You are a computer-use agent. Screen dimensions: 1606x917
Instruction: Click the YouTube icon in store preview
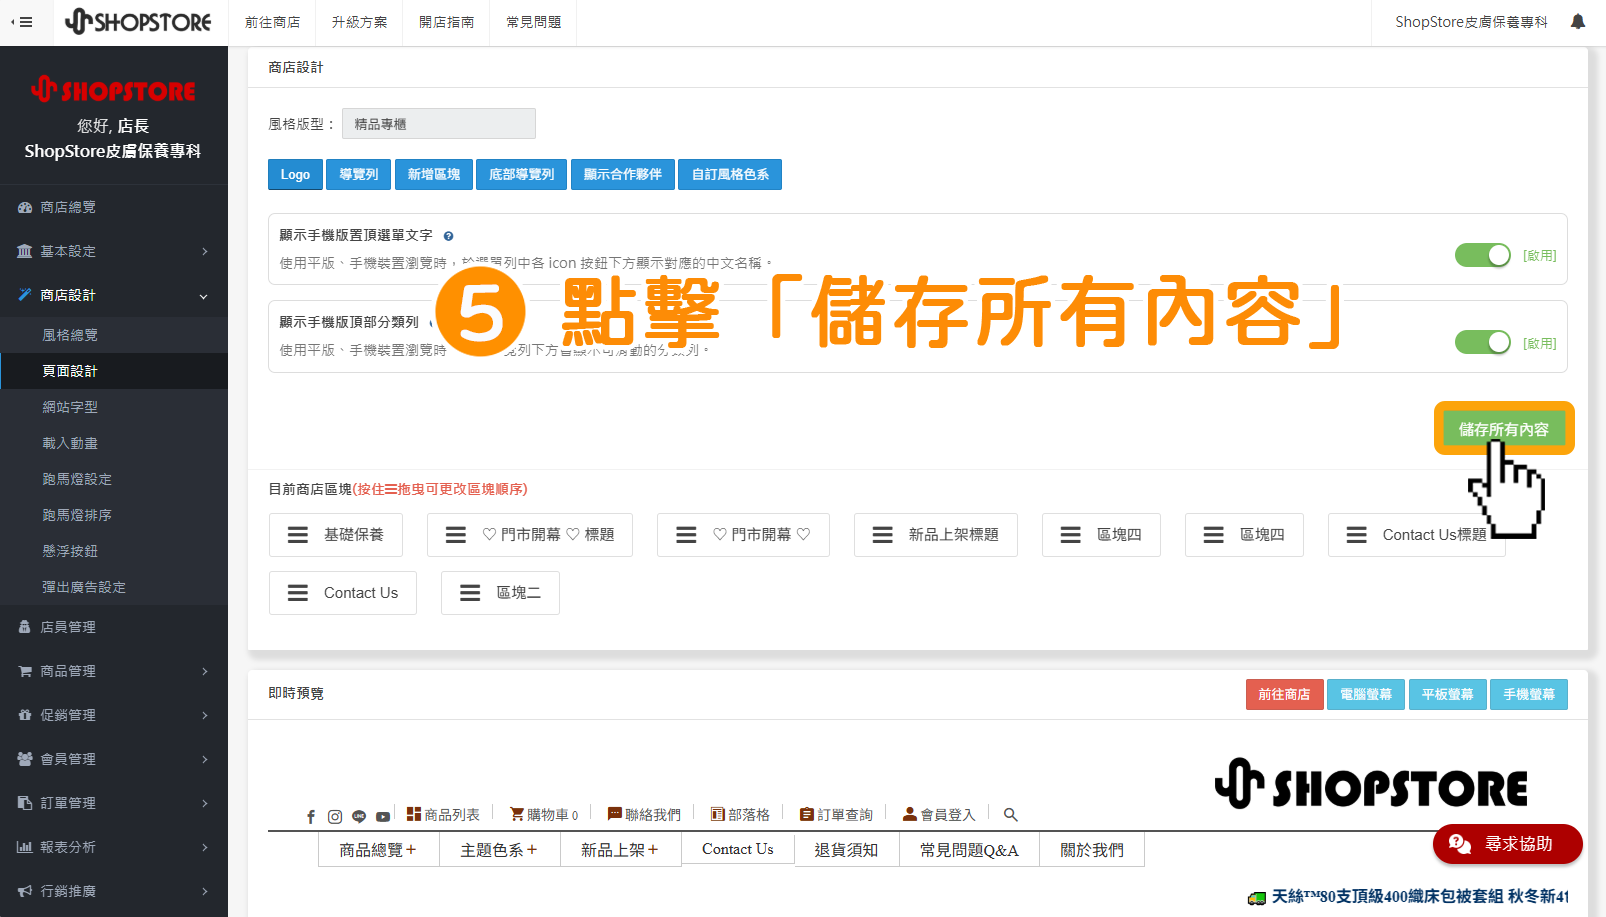click(382, 815)
